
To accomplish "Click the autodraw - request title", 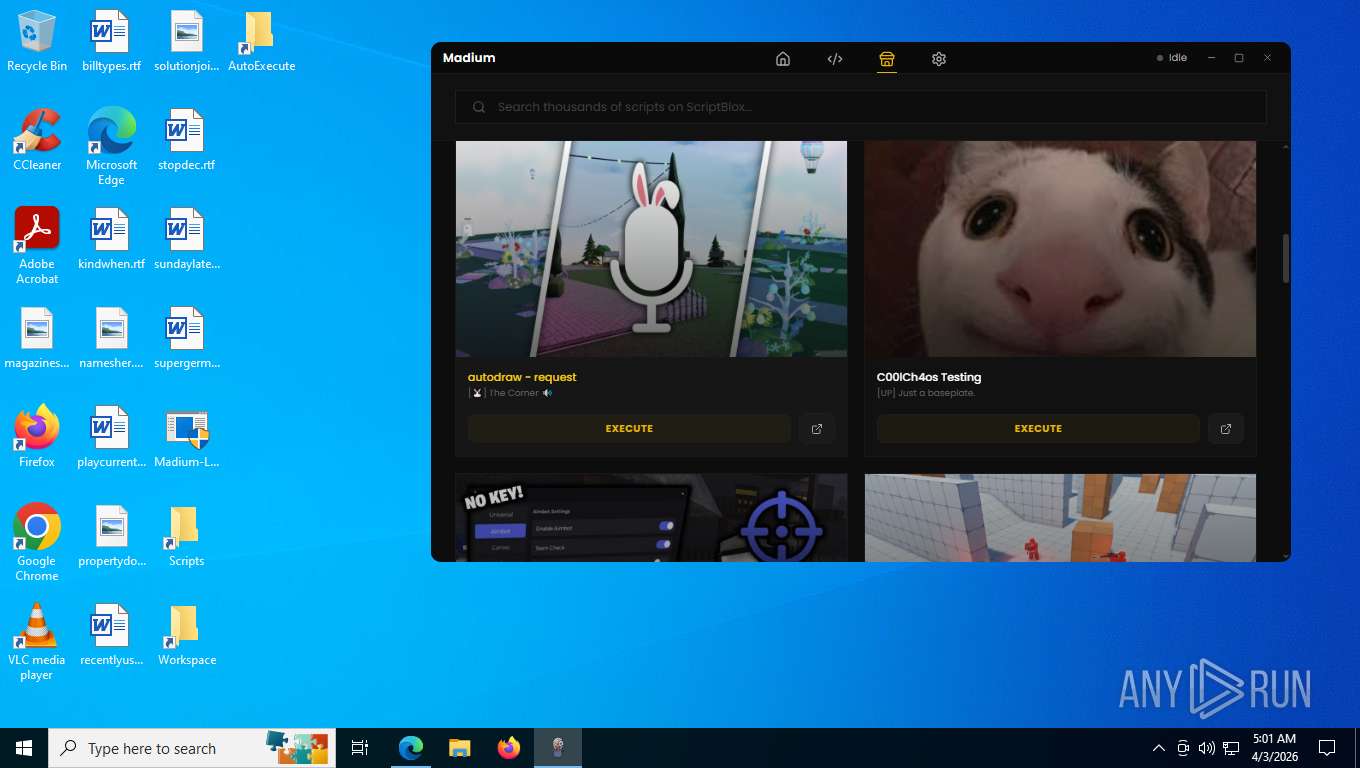I will click(x=522, y=377).
